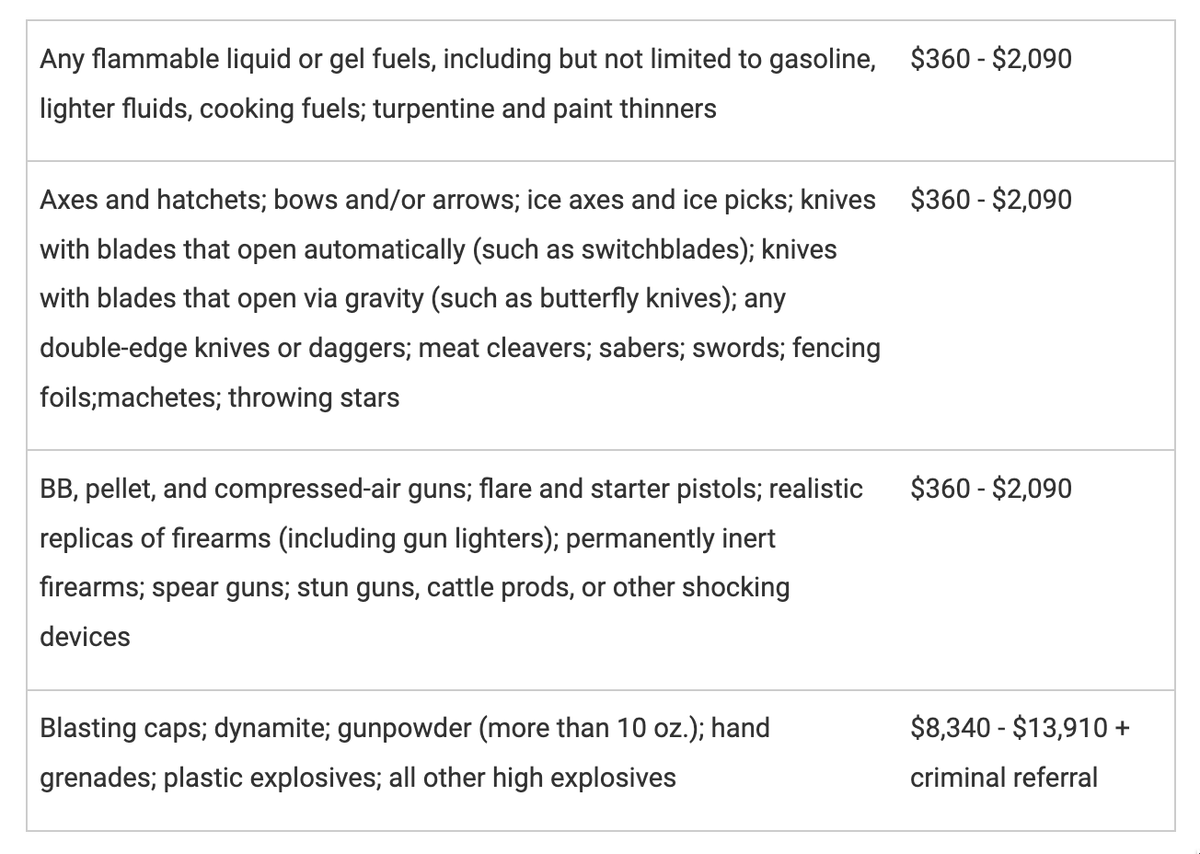1200x854 pixels.
Task: Click the BB, pellet, and compressed-air guns line
Action: [x=451, y=489]
